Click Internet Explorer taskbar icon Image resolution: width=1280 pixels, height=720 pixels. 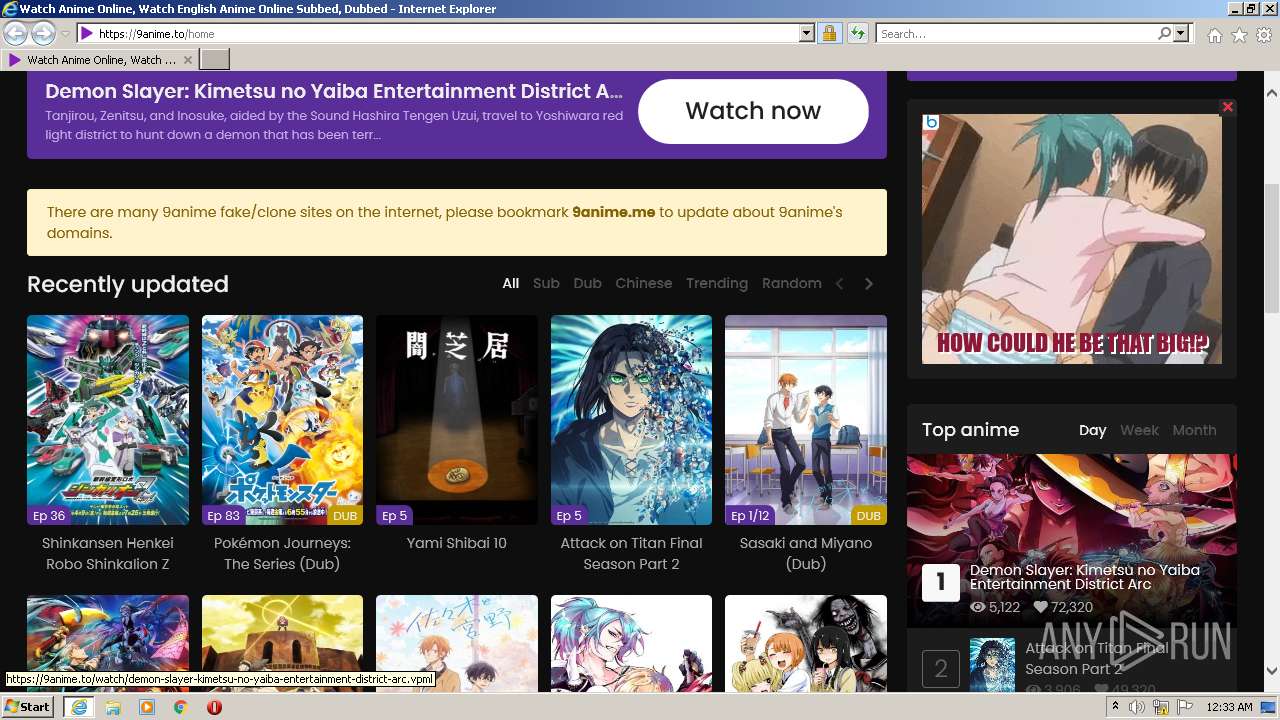[79, 707]
